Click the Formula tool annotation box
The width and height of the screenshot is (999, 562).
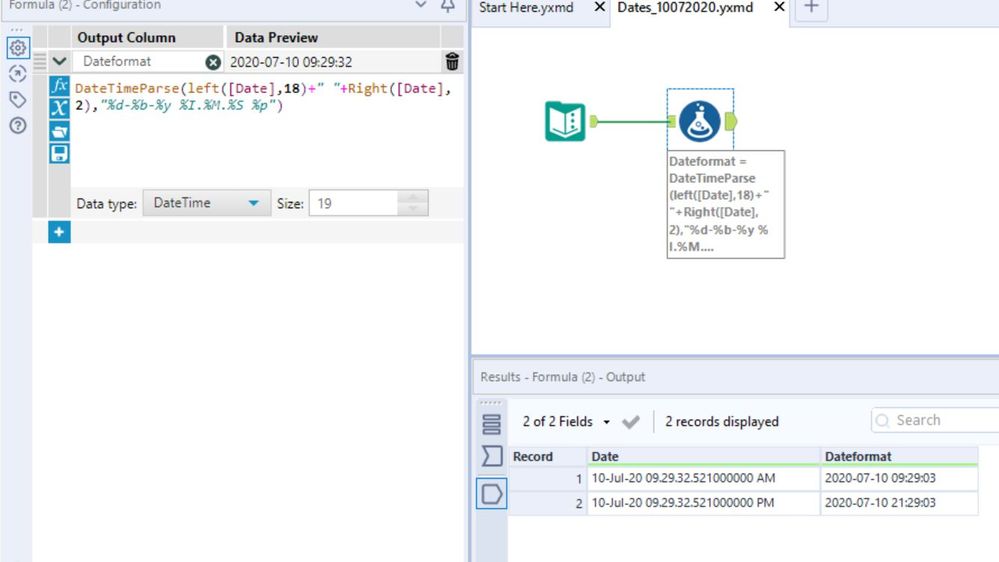726,205
